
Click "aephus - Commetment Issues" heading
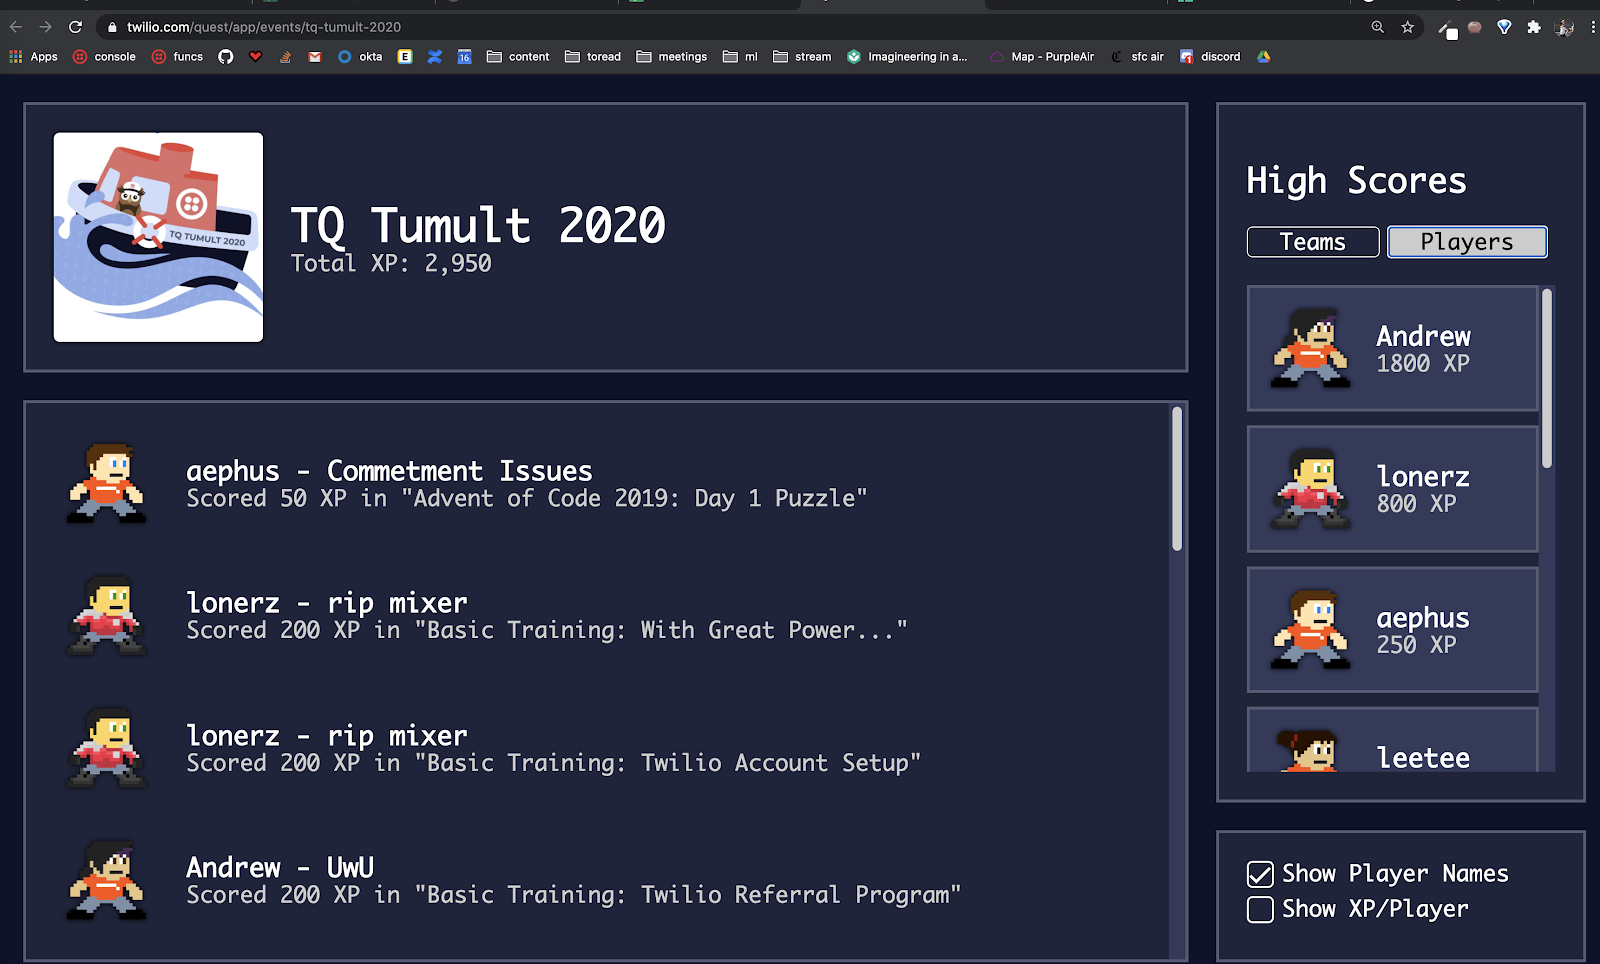[389, 471]
